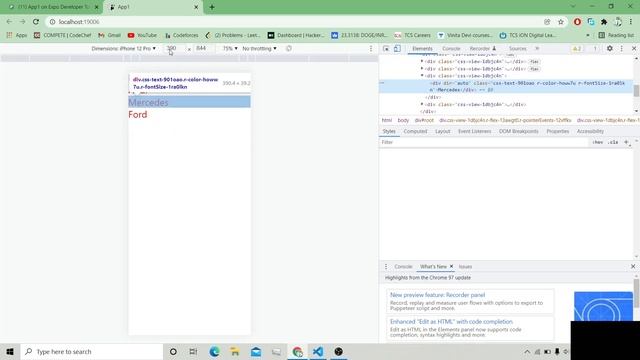Open the Codeforces bookmark
Viewport: 640px width, 360px height.
(181, 35)
